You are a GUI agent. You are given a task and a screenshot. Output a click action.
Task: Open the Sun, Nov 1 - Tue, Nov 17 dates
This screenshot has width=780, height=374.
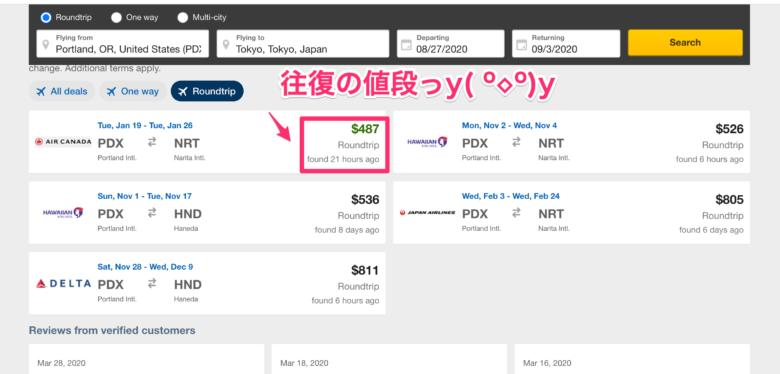[145, 196]
